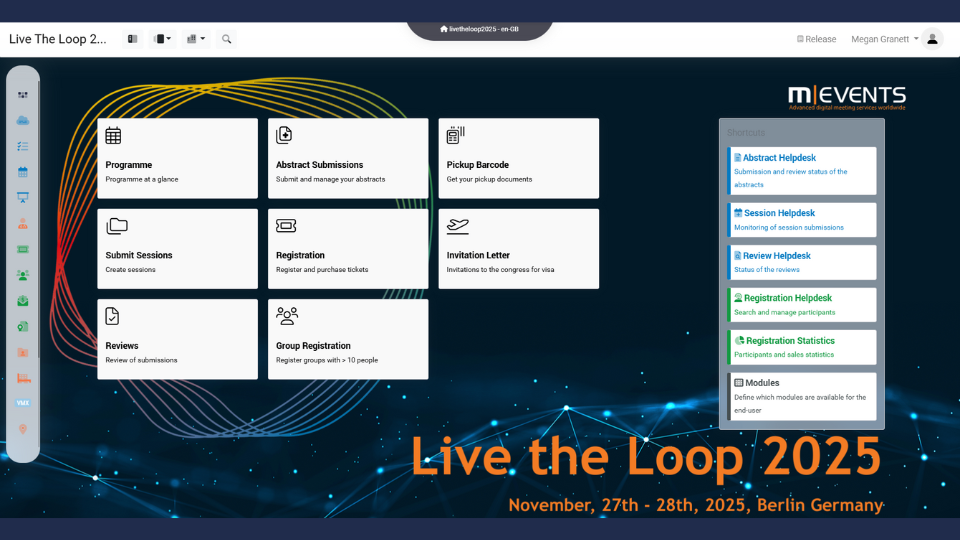Open the VMX icon in left sidebar

(x=23, y=403)
